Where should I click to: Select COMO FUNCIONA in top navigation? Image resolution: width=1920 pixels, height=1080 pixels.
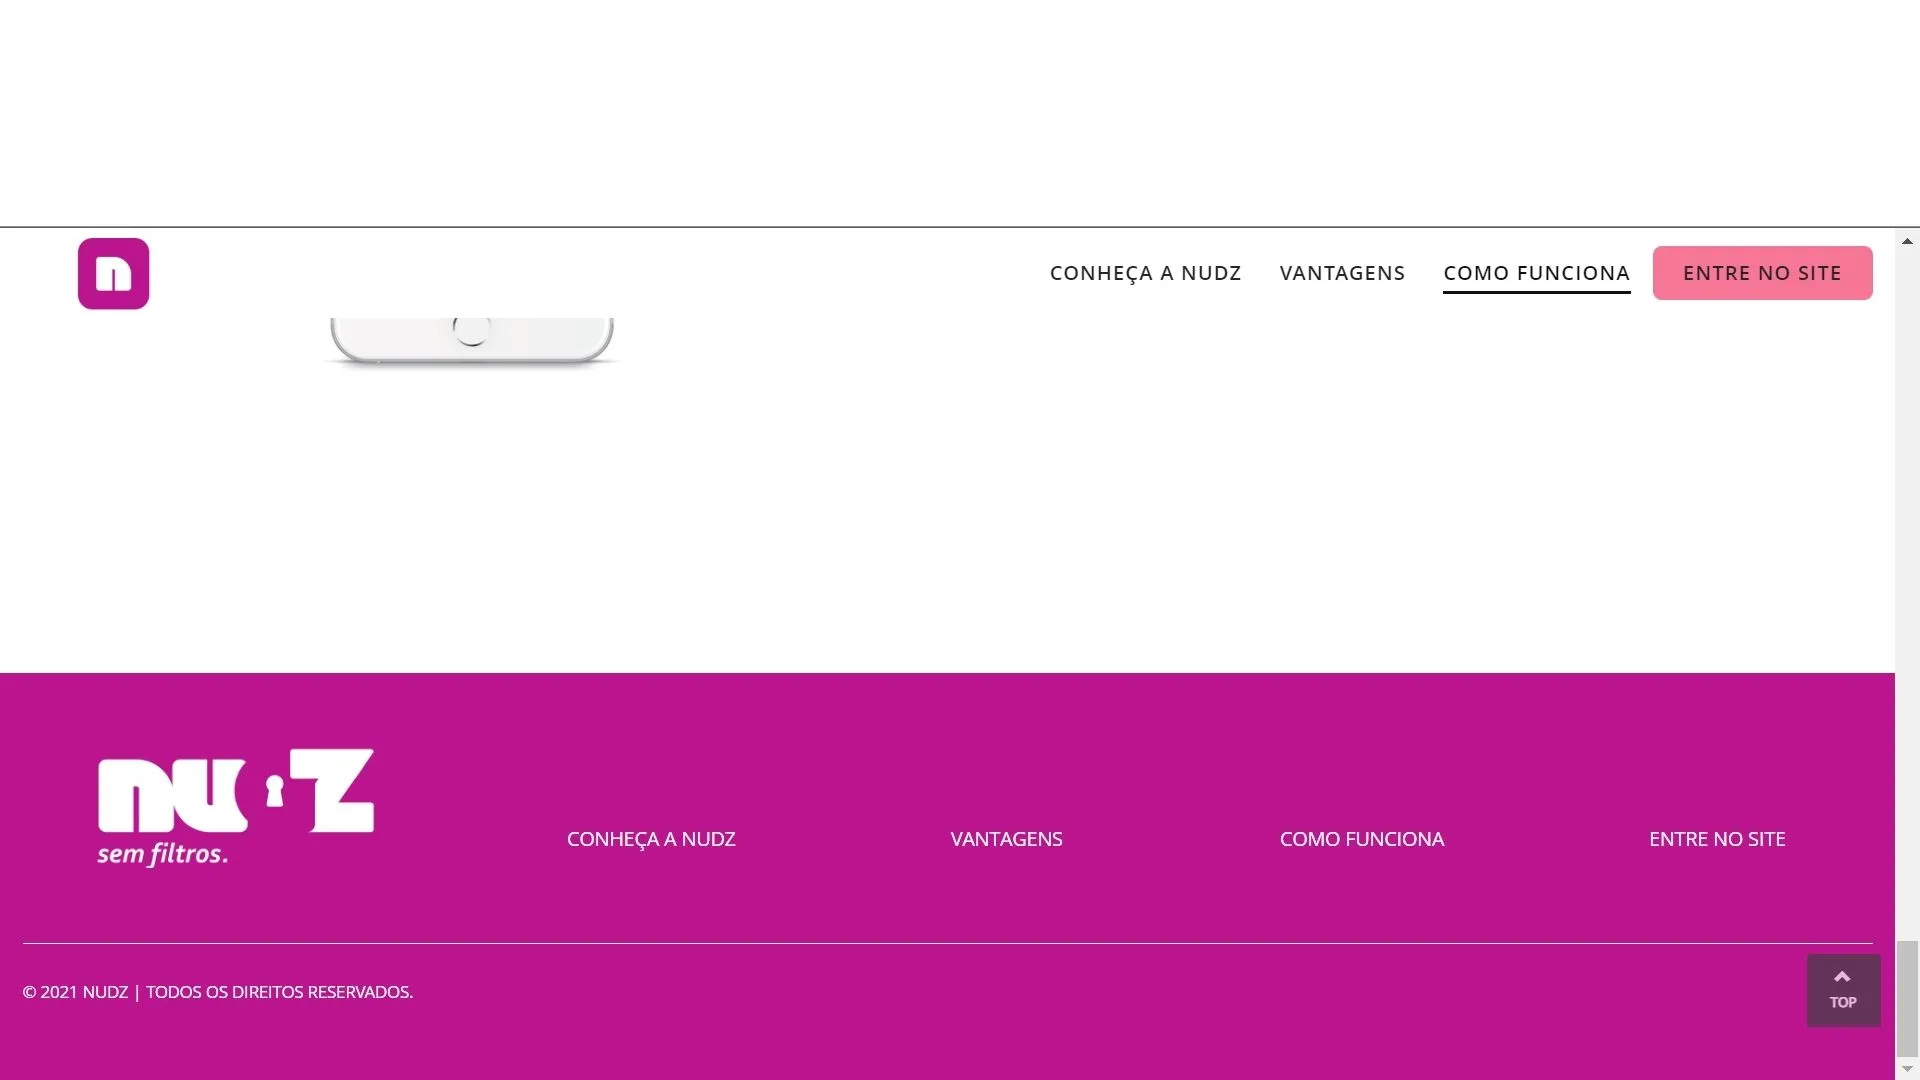[x=1536, y=273]
